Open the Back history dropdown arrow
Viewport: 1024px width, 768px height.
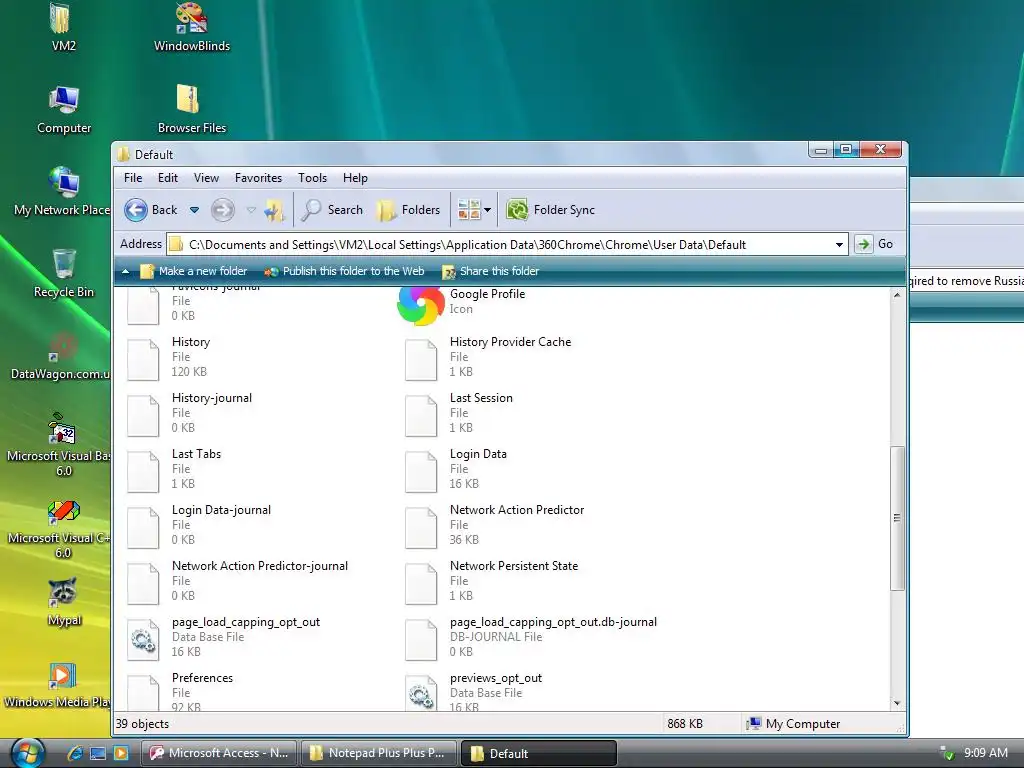[x=195, y=210]
